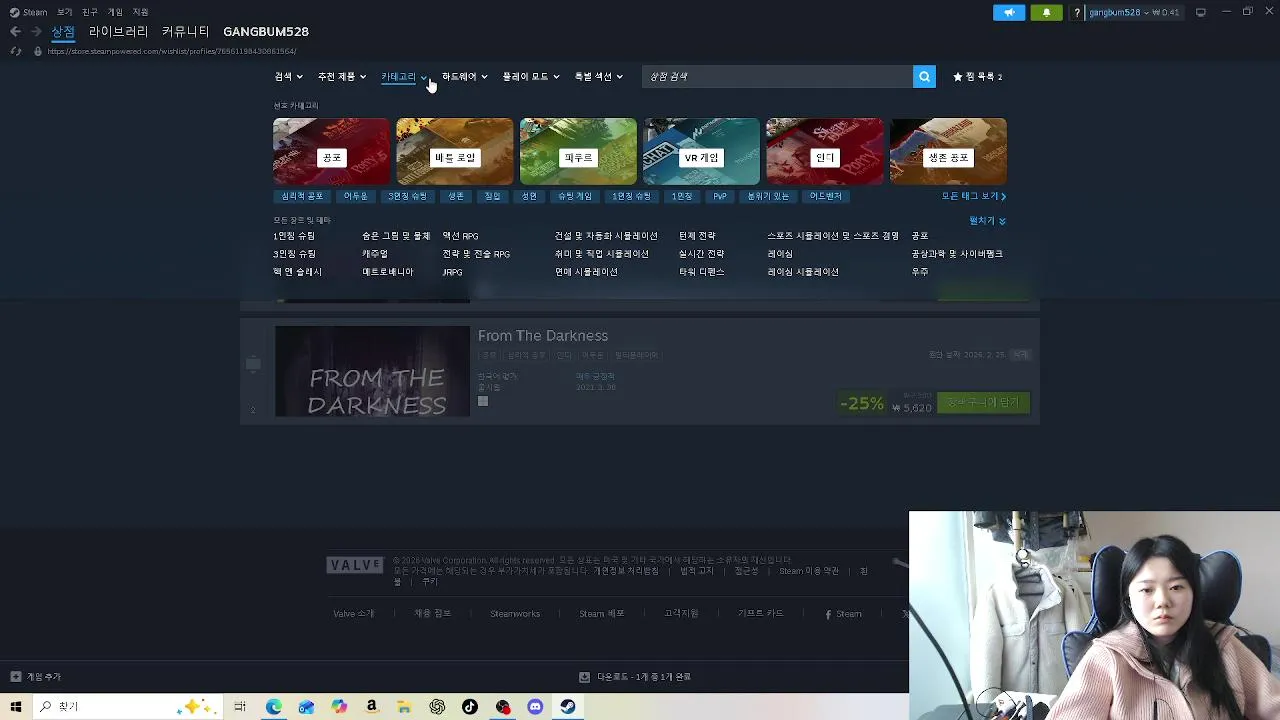Viewport: 1280px width, 720px height.
Task: Open the help question mark button
Action: 1077,12
